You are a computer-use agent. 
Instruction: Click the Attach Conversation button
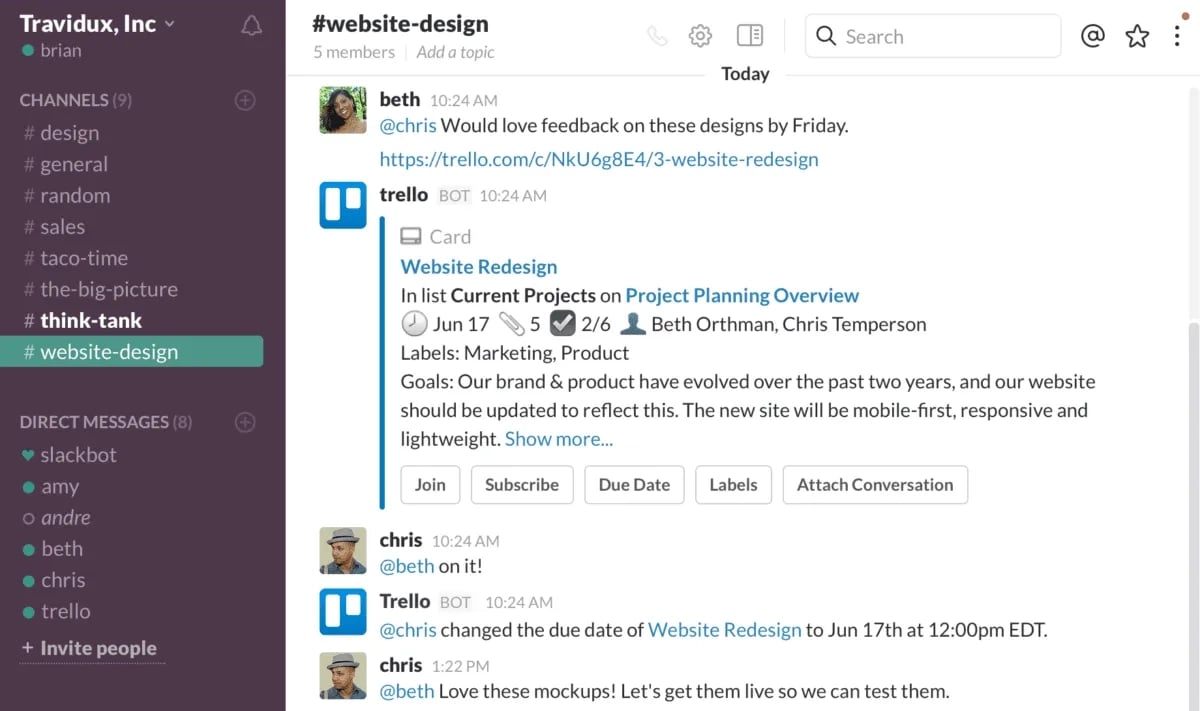point(874,485)
